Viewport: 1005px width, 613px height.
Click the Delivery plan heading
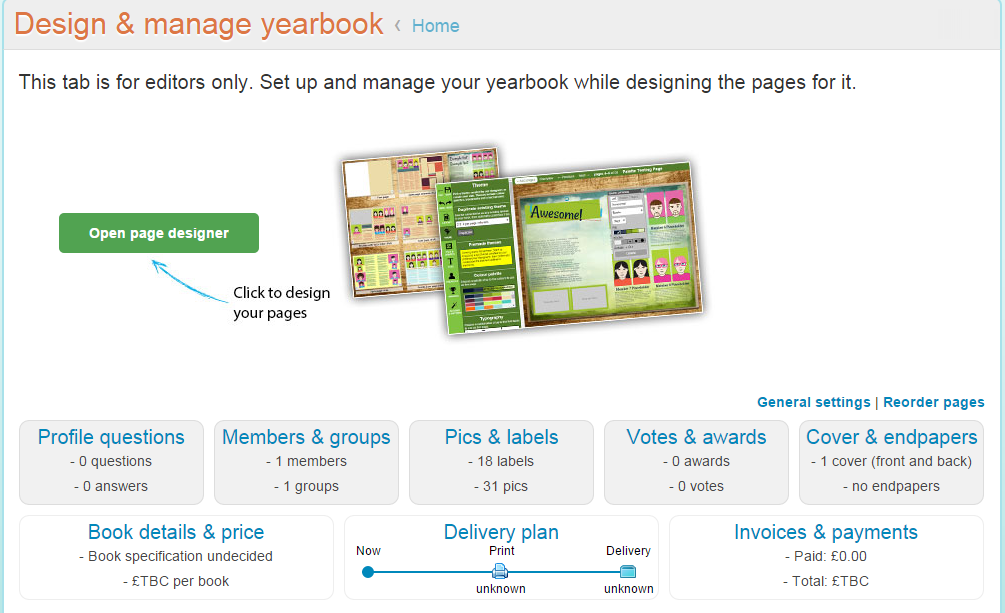coord(501,532)
